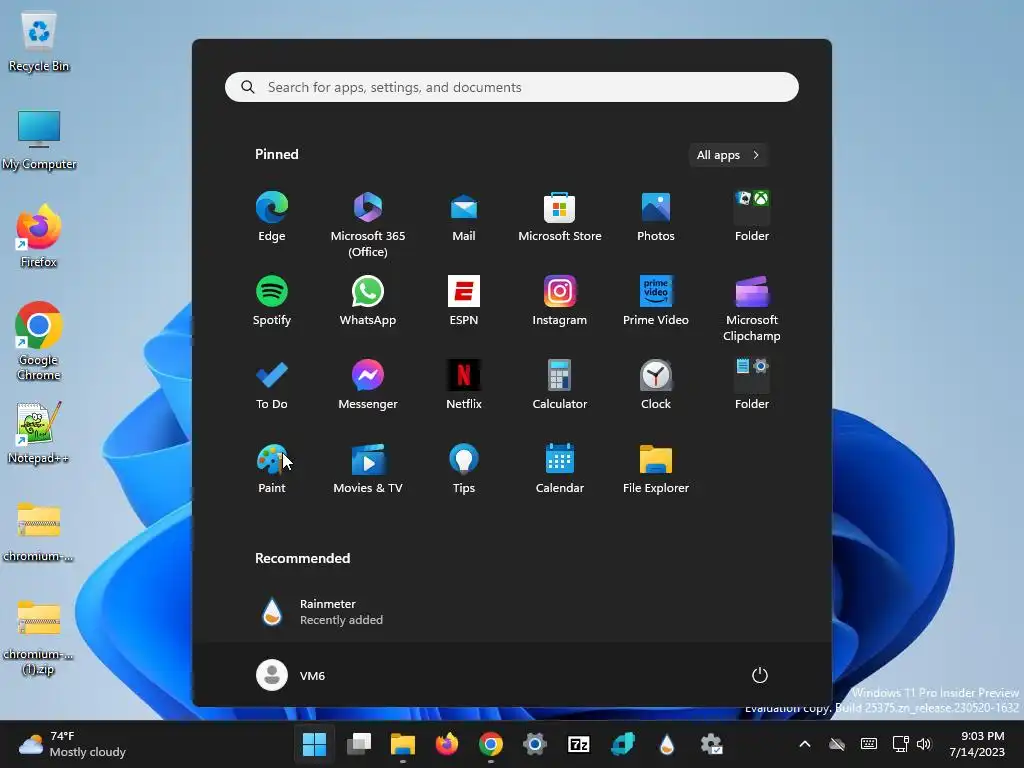This screenshot has height=768, width=1024.
Task: Open the 7-Zip taskbar icon
Action: 579,744
